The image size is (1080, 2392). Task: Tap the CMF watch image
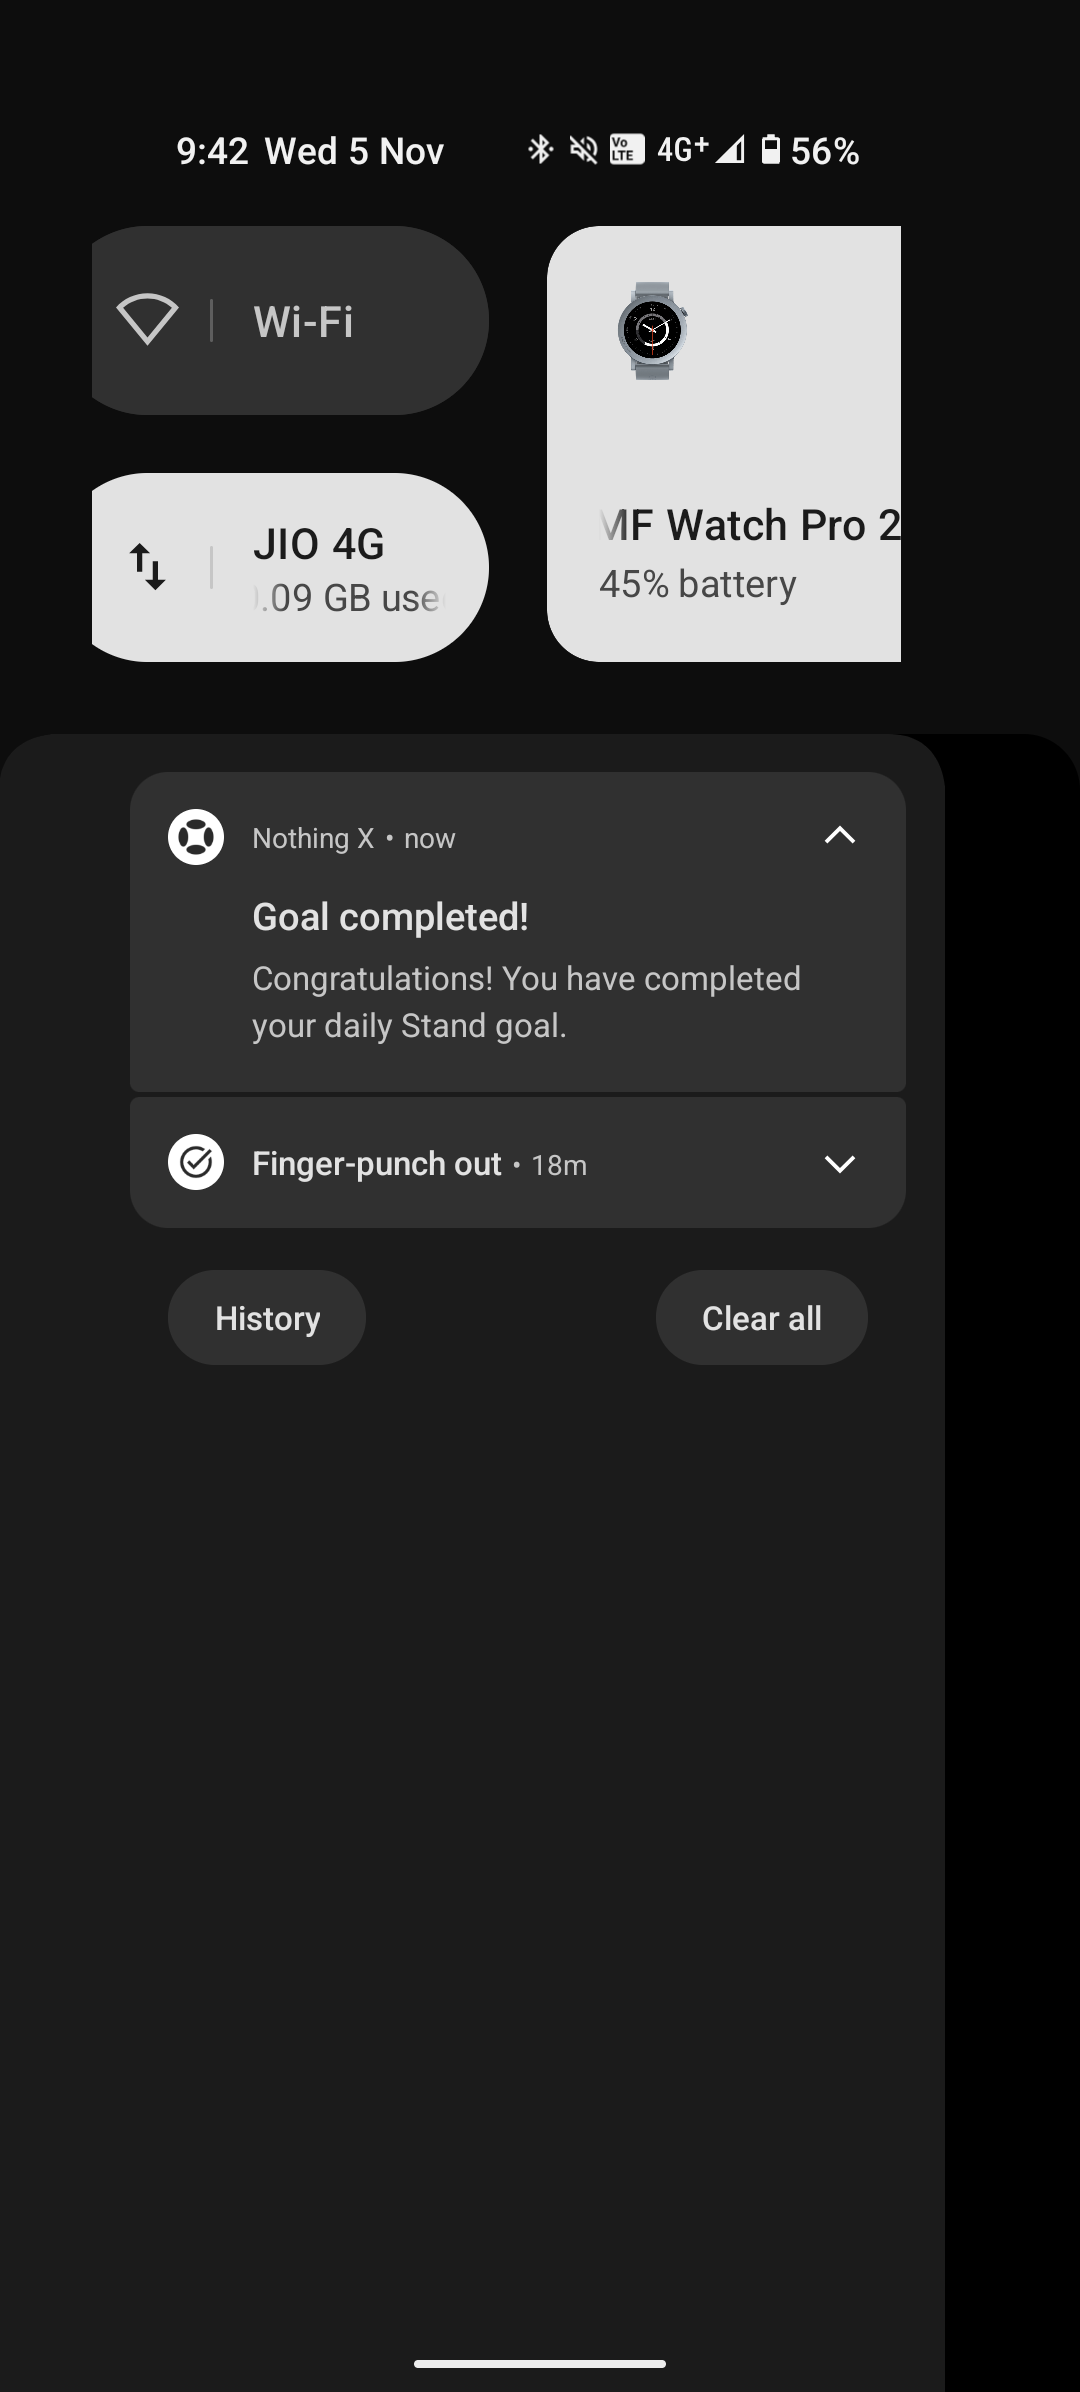pyautogui.click(x=652, y=330)
